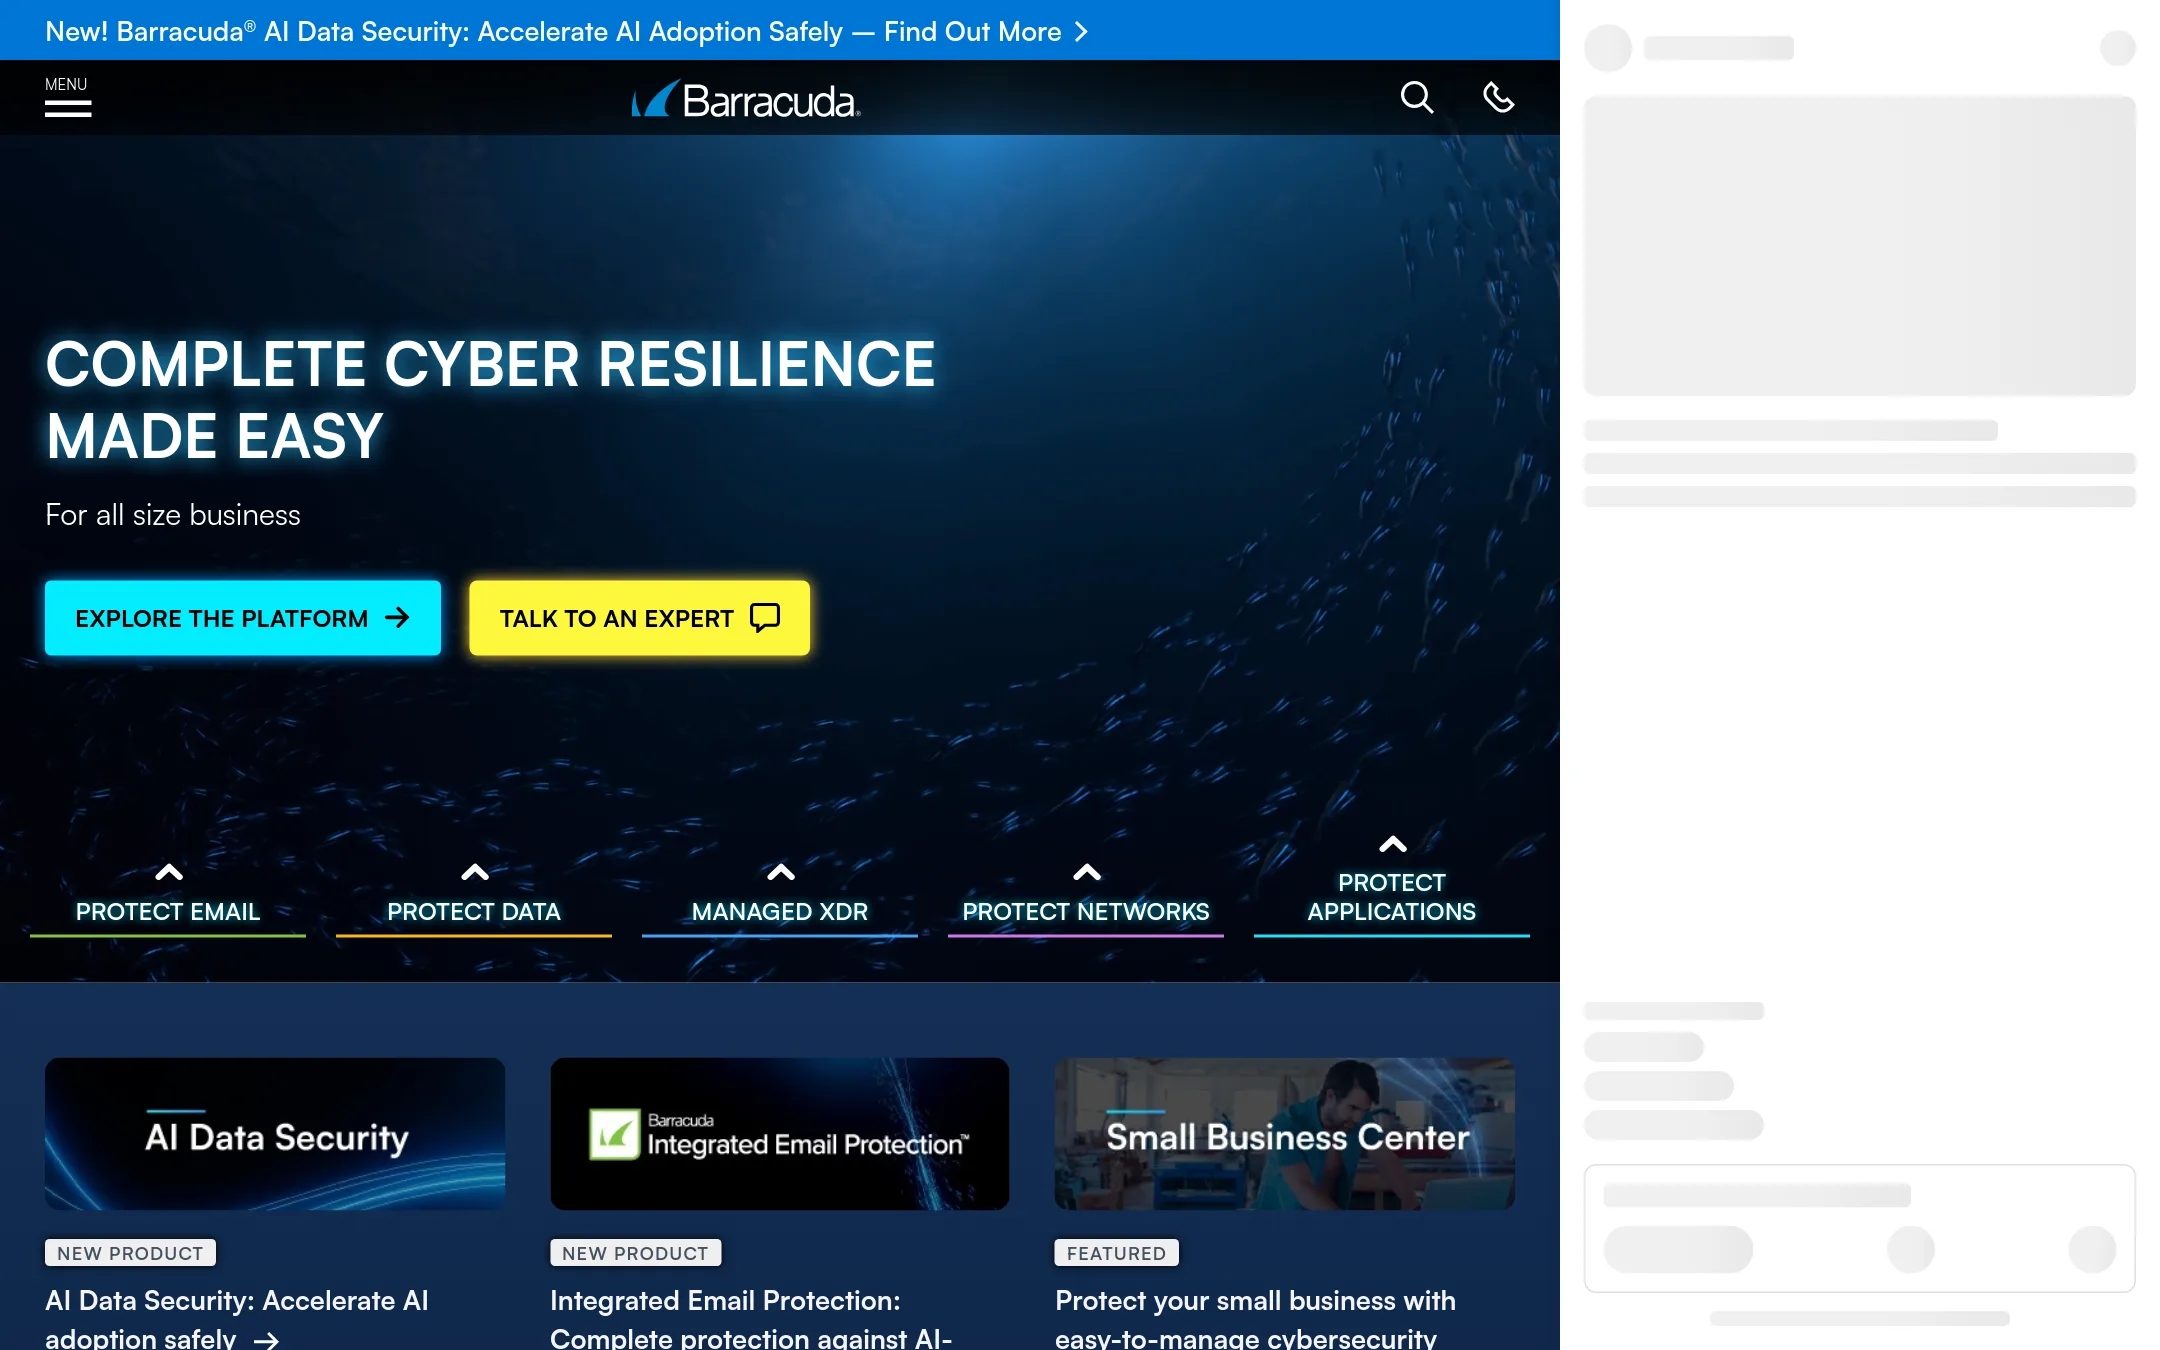The width and height of the screenshot is (2160, 1350).
Task: Expand the Protect Email chevron
Action: 169,872
